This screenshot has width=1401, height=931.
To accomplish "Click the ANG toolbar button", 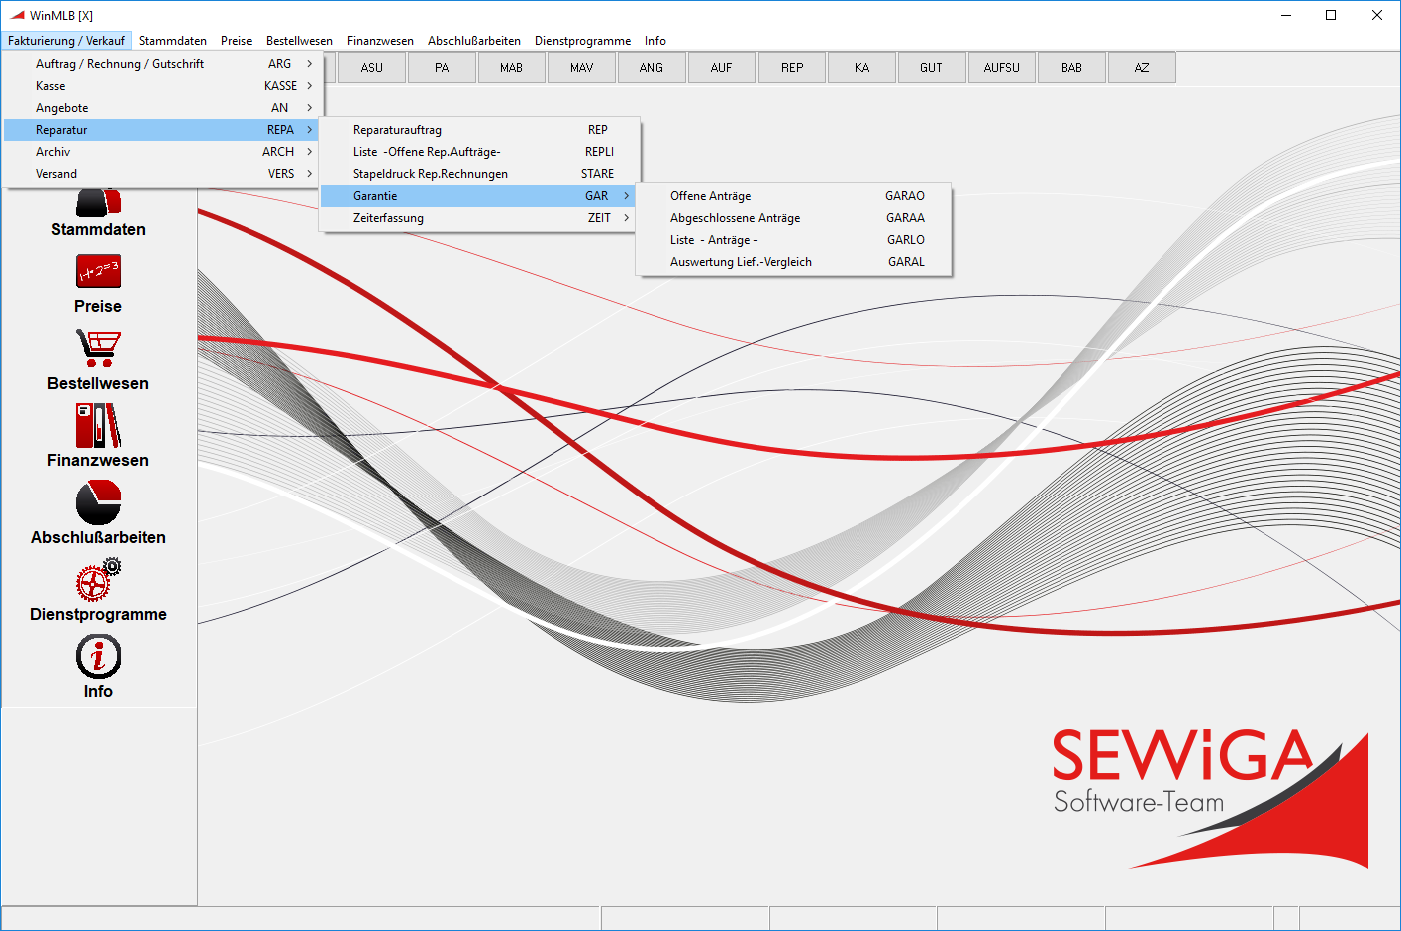I will pos(652,68).
